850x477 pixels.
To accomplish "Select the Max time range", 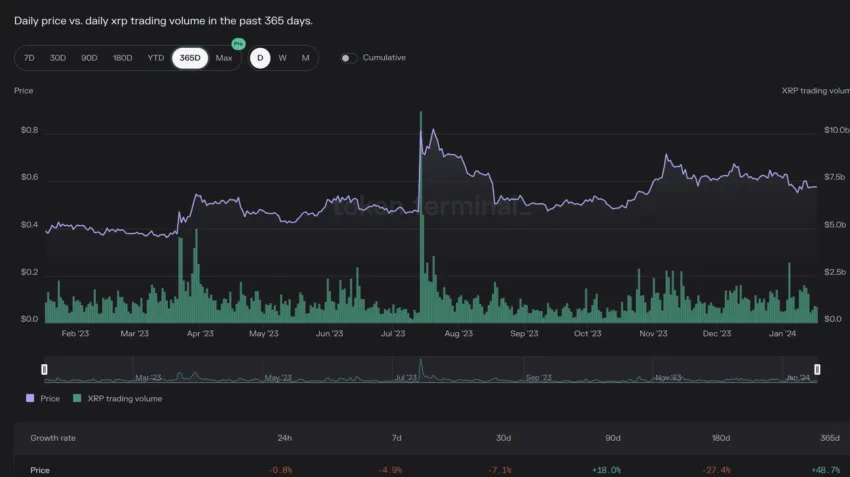I will (223, 58).
